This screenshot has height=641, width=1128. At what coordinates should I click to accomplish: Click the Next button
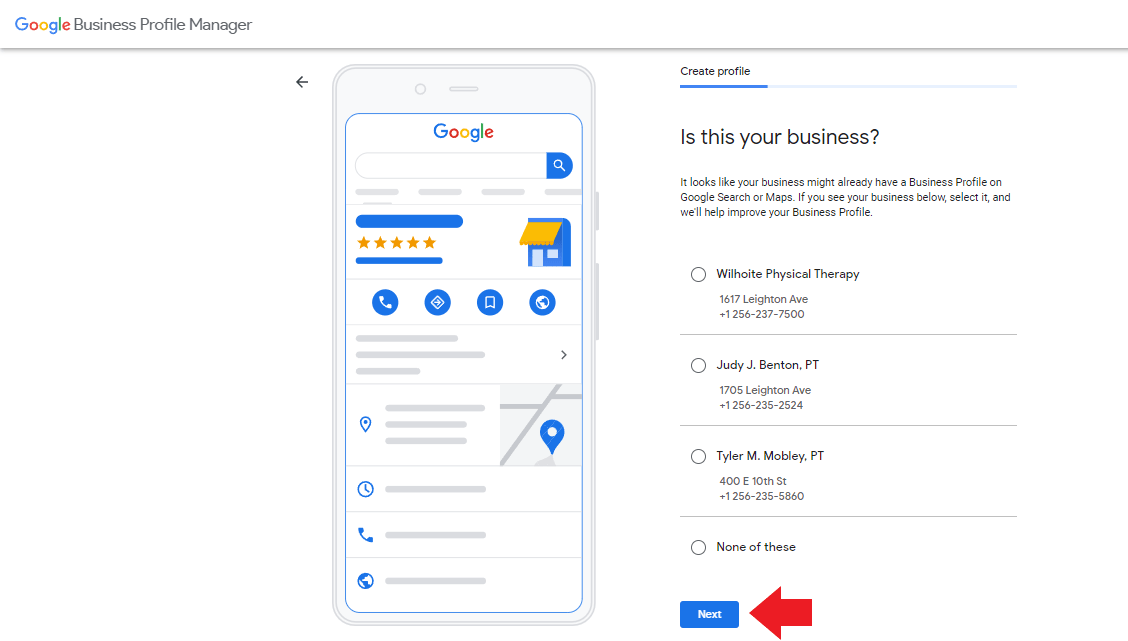[709, 614]
